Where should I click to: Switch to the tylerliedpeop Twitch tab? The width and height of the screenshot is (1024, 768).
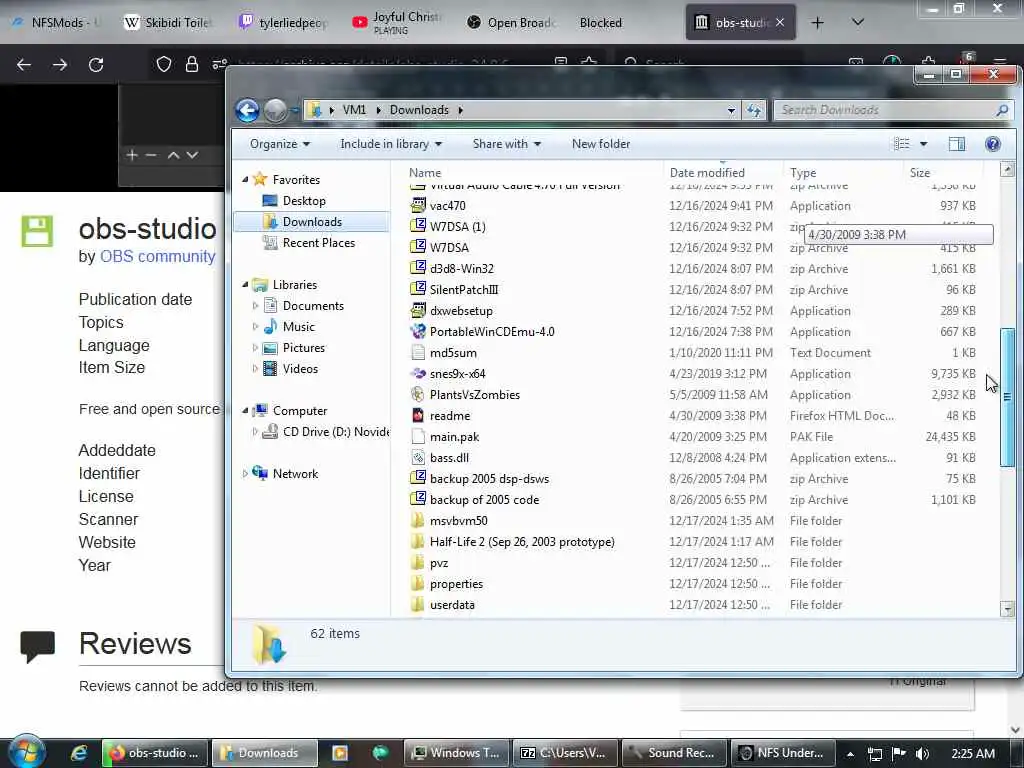[283, 23]
